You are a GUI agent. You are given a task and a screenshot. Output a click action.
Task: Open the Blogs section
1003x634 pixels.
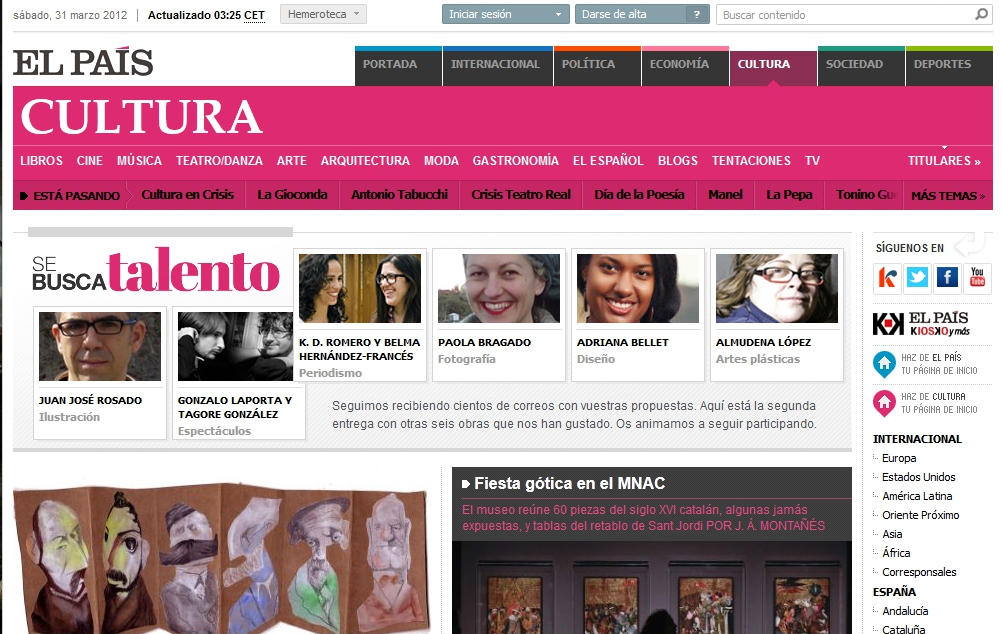coord(677,161)
